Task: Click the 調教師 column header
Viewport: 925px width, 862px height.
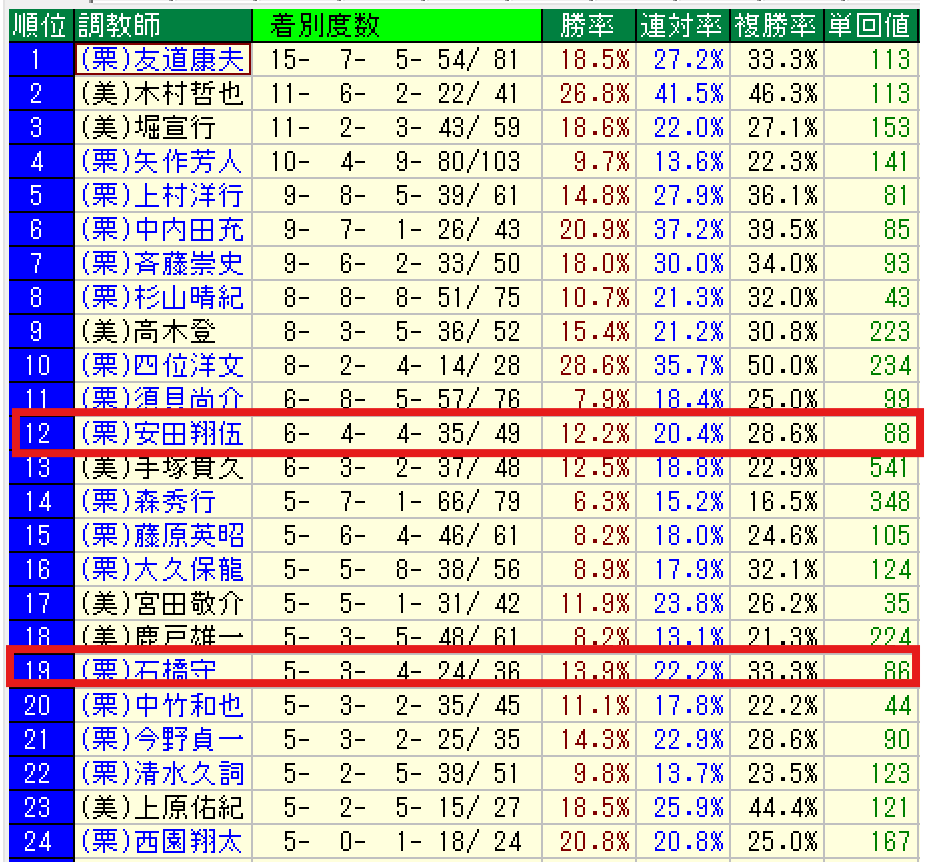Action: 120,25
